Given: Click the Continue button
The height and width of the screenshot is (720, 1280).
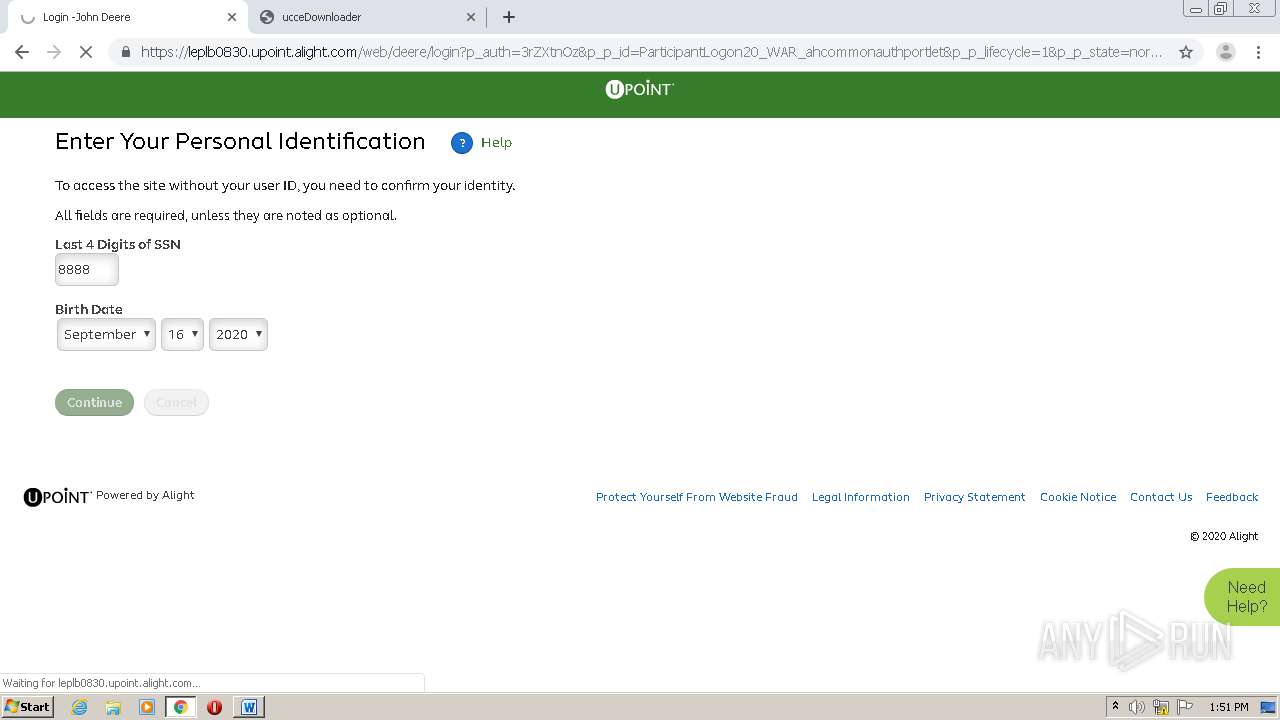Looking at the screenshot, I should pyautogui.click(x=94, y=402).
